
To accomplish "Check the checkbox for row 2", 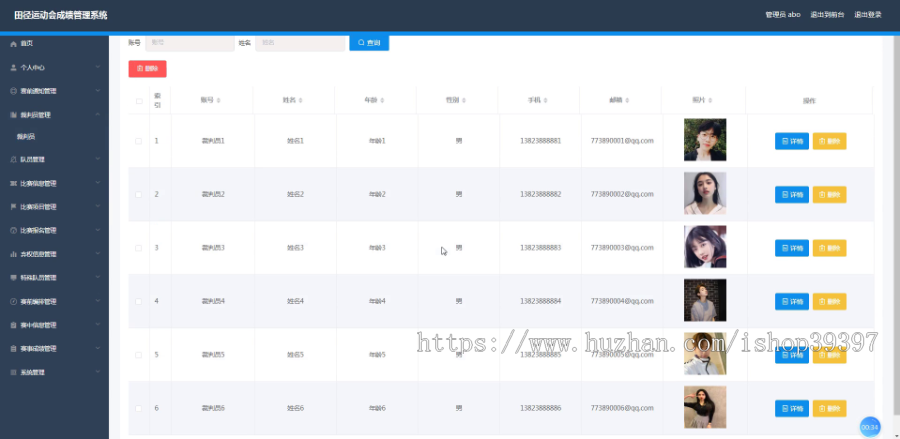I will 138,195.
